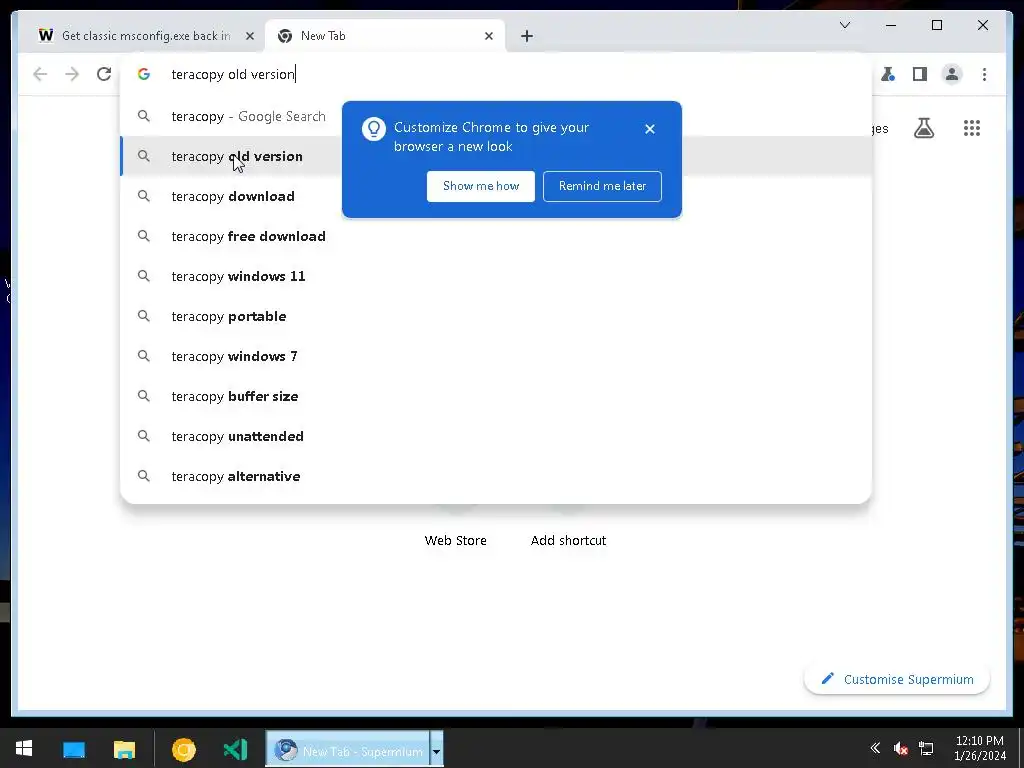Open the three-dot browser menu
The height and width of the screenshot is (768, 1024).
pyautogui.click(x=984, y=74)
